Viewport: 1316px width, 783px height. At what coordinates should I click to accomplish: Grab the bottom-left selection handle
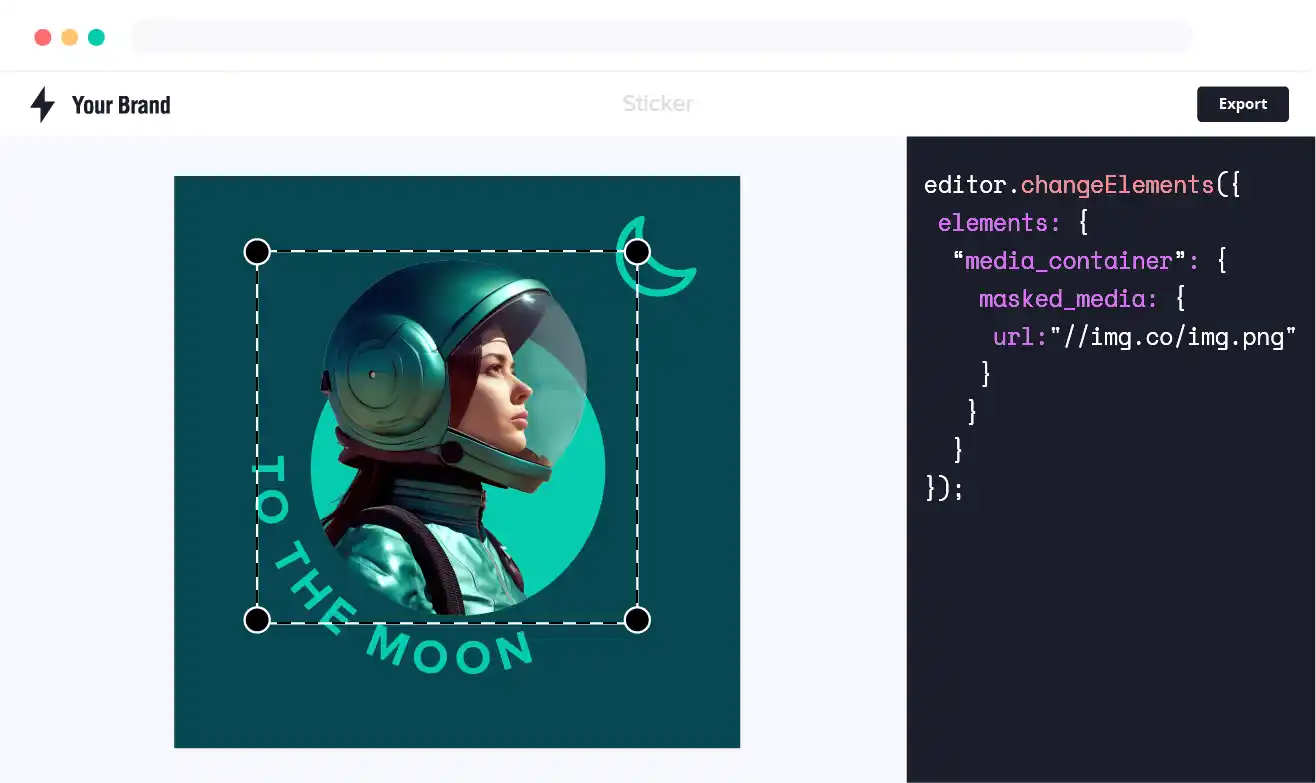pos(257,620)
